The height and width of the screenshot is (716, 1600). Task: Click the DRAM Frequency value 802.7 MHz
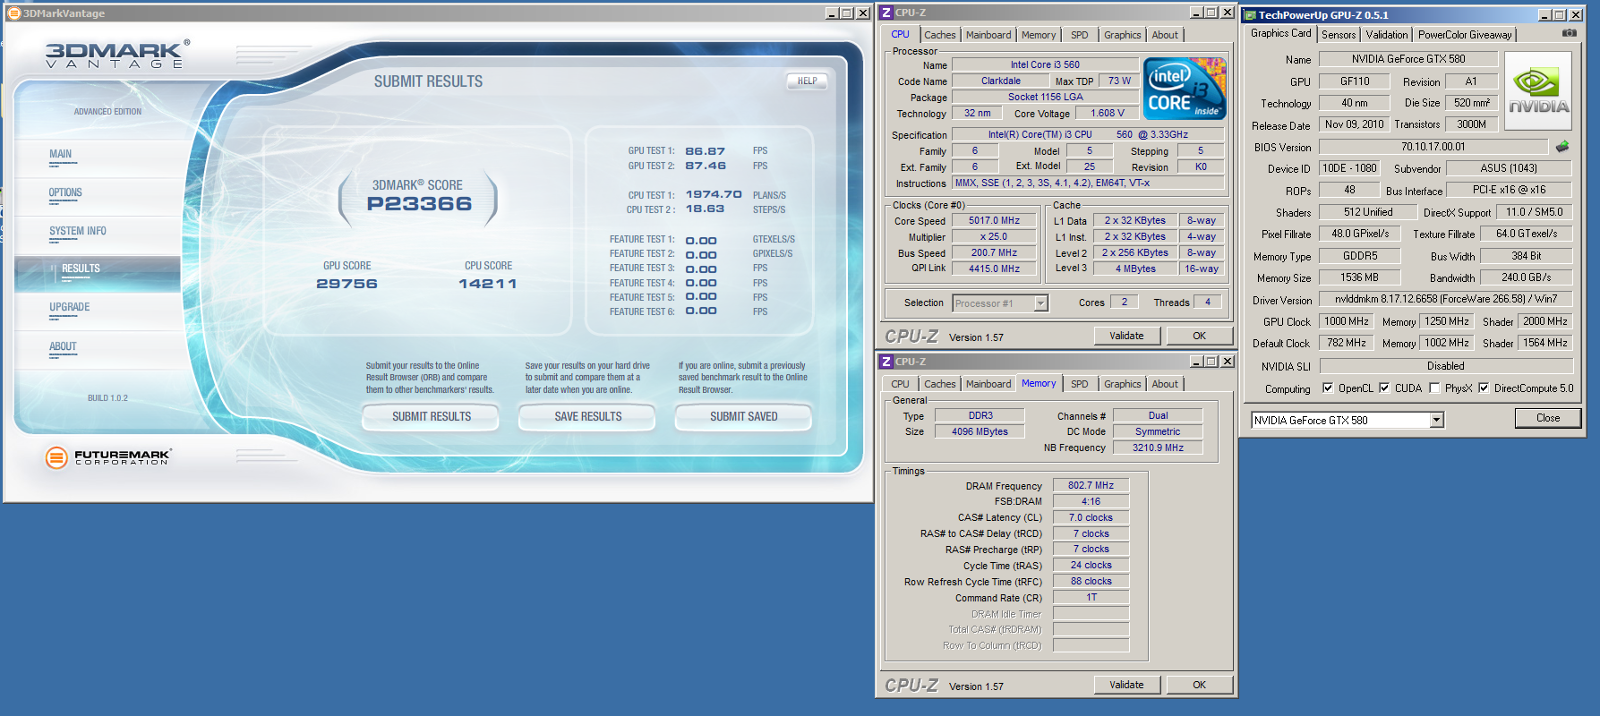[x=1090, y=486]
